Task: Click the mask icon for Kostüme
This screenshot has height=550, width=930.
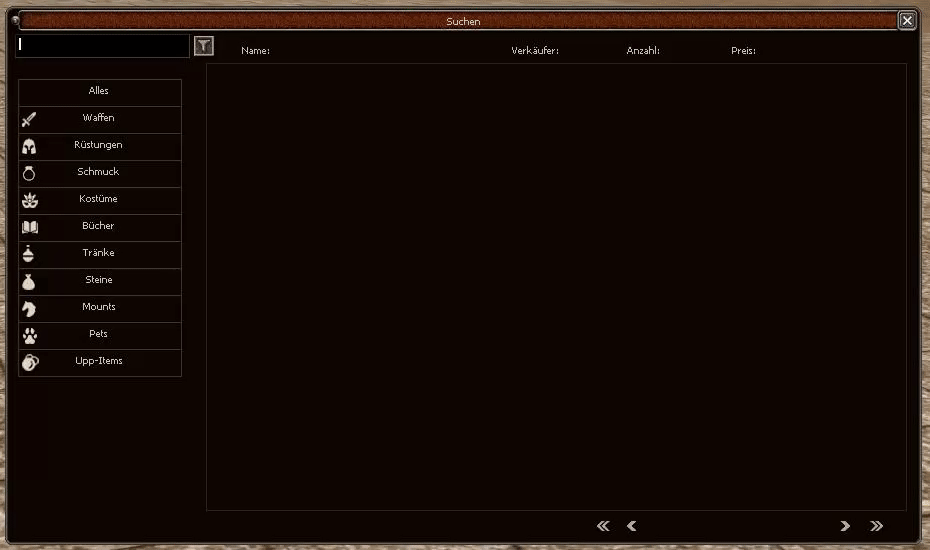Action: click(29, 200)
